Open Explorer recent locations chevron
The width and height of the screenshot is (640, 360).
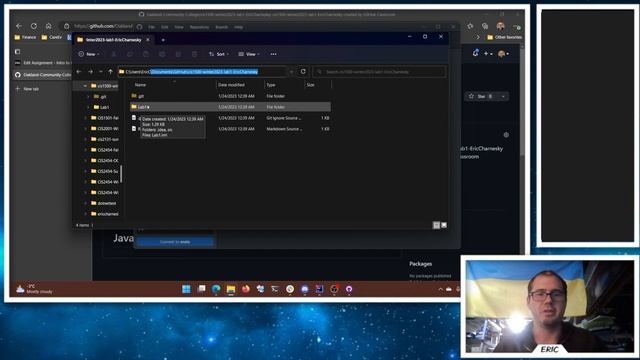(101, 72)
